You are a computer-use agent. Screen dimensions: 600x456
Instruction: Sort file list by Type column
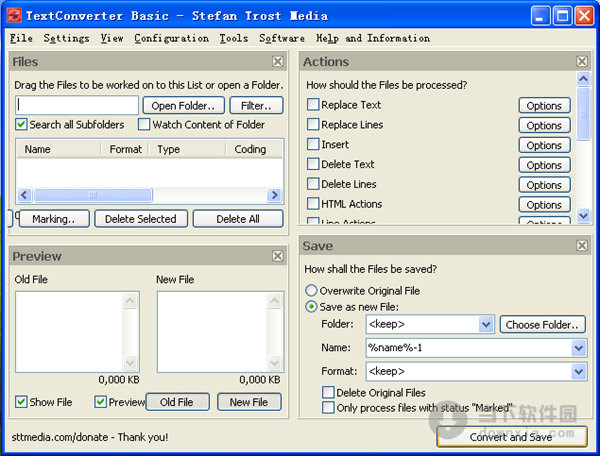187,149
